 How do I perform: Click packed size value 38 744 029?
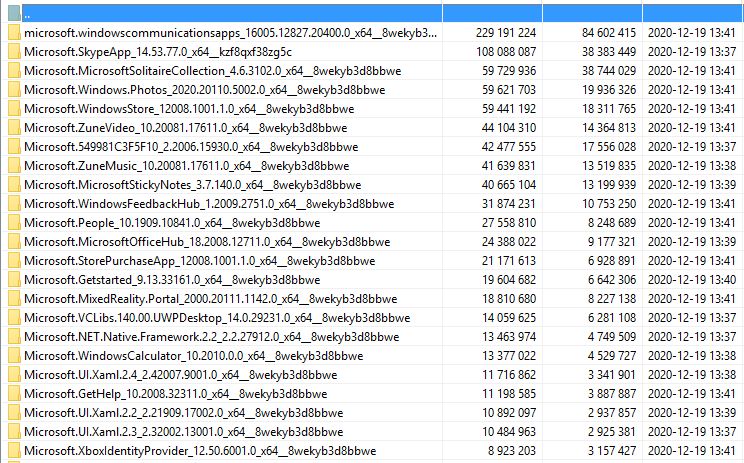point(609,71)
